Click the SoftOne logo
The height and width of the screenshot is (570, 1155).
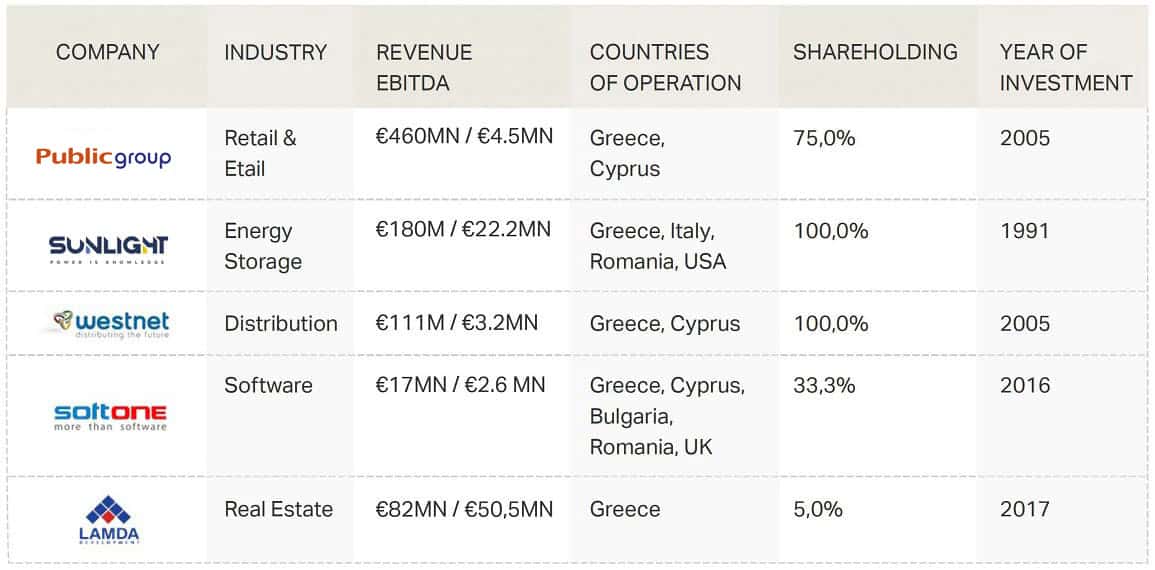110,416
